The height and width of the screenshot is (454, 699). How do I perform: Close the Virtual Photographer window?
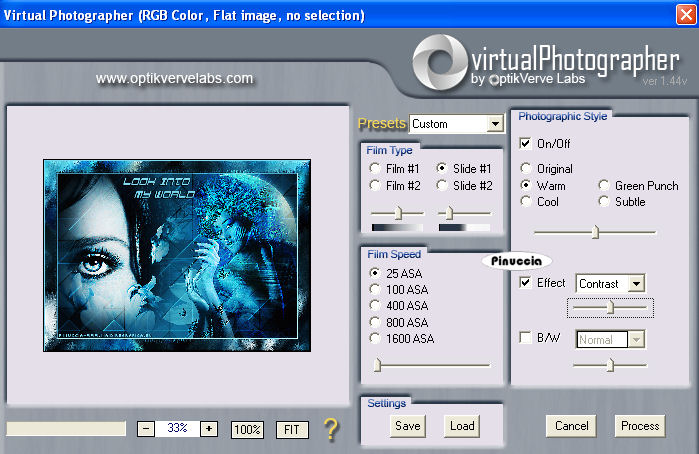pos(686,15)
